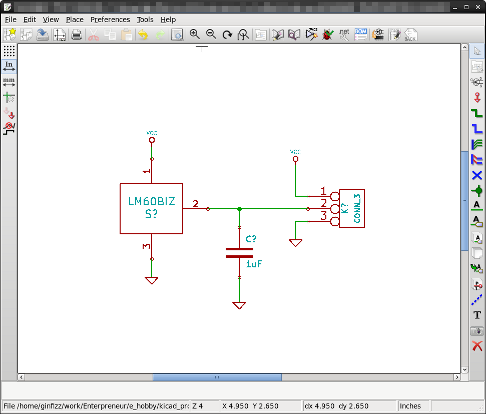
Task: Run CvPcb to associate footprints
Action: [378, 35]
